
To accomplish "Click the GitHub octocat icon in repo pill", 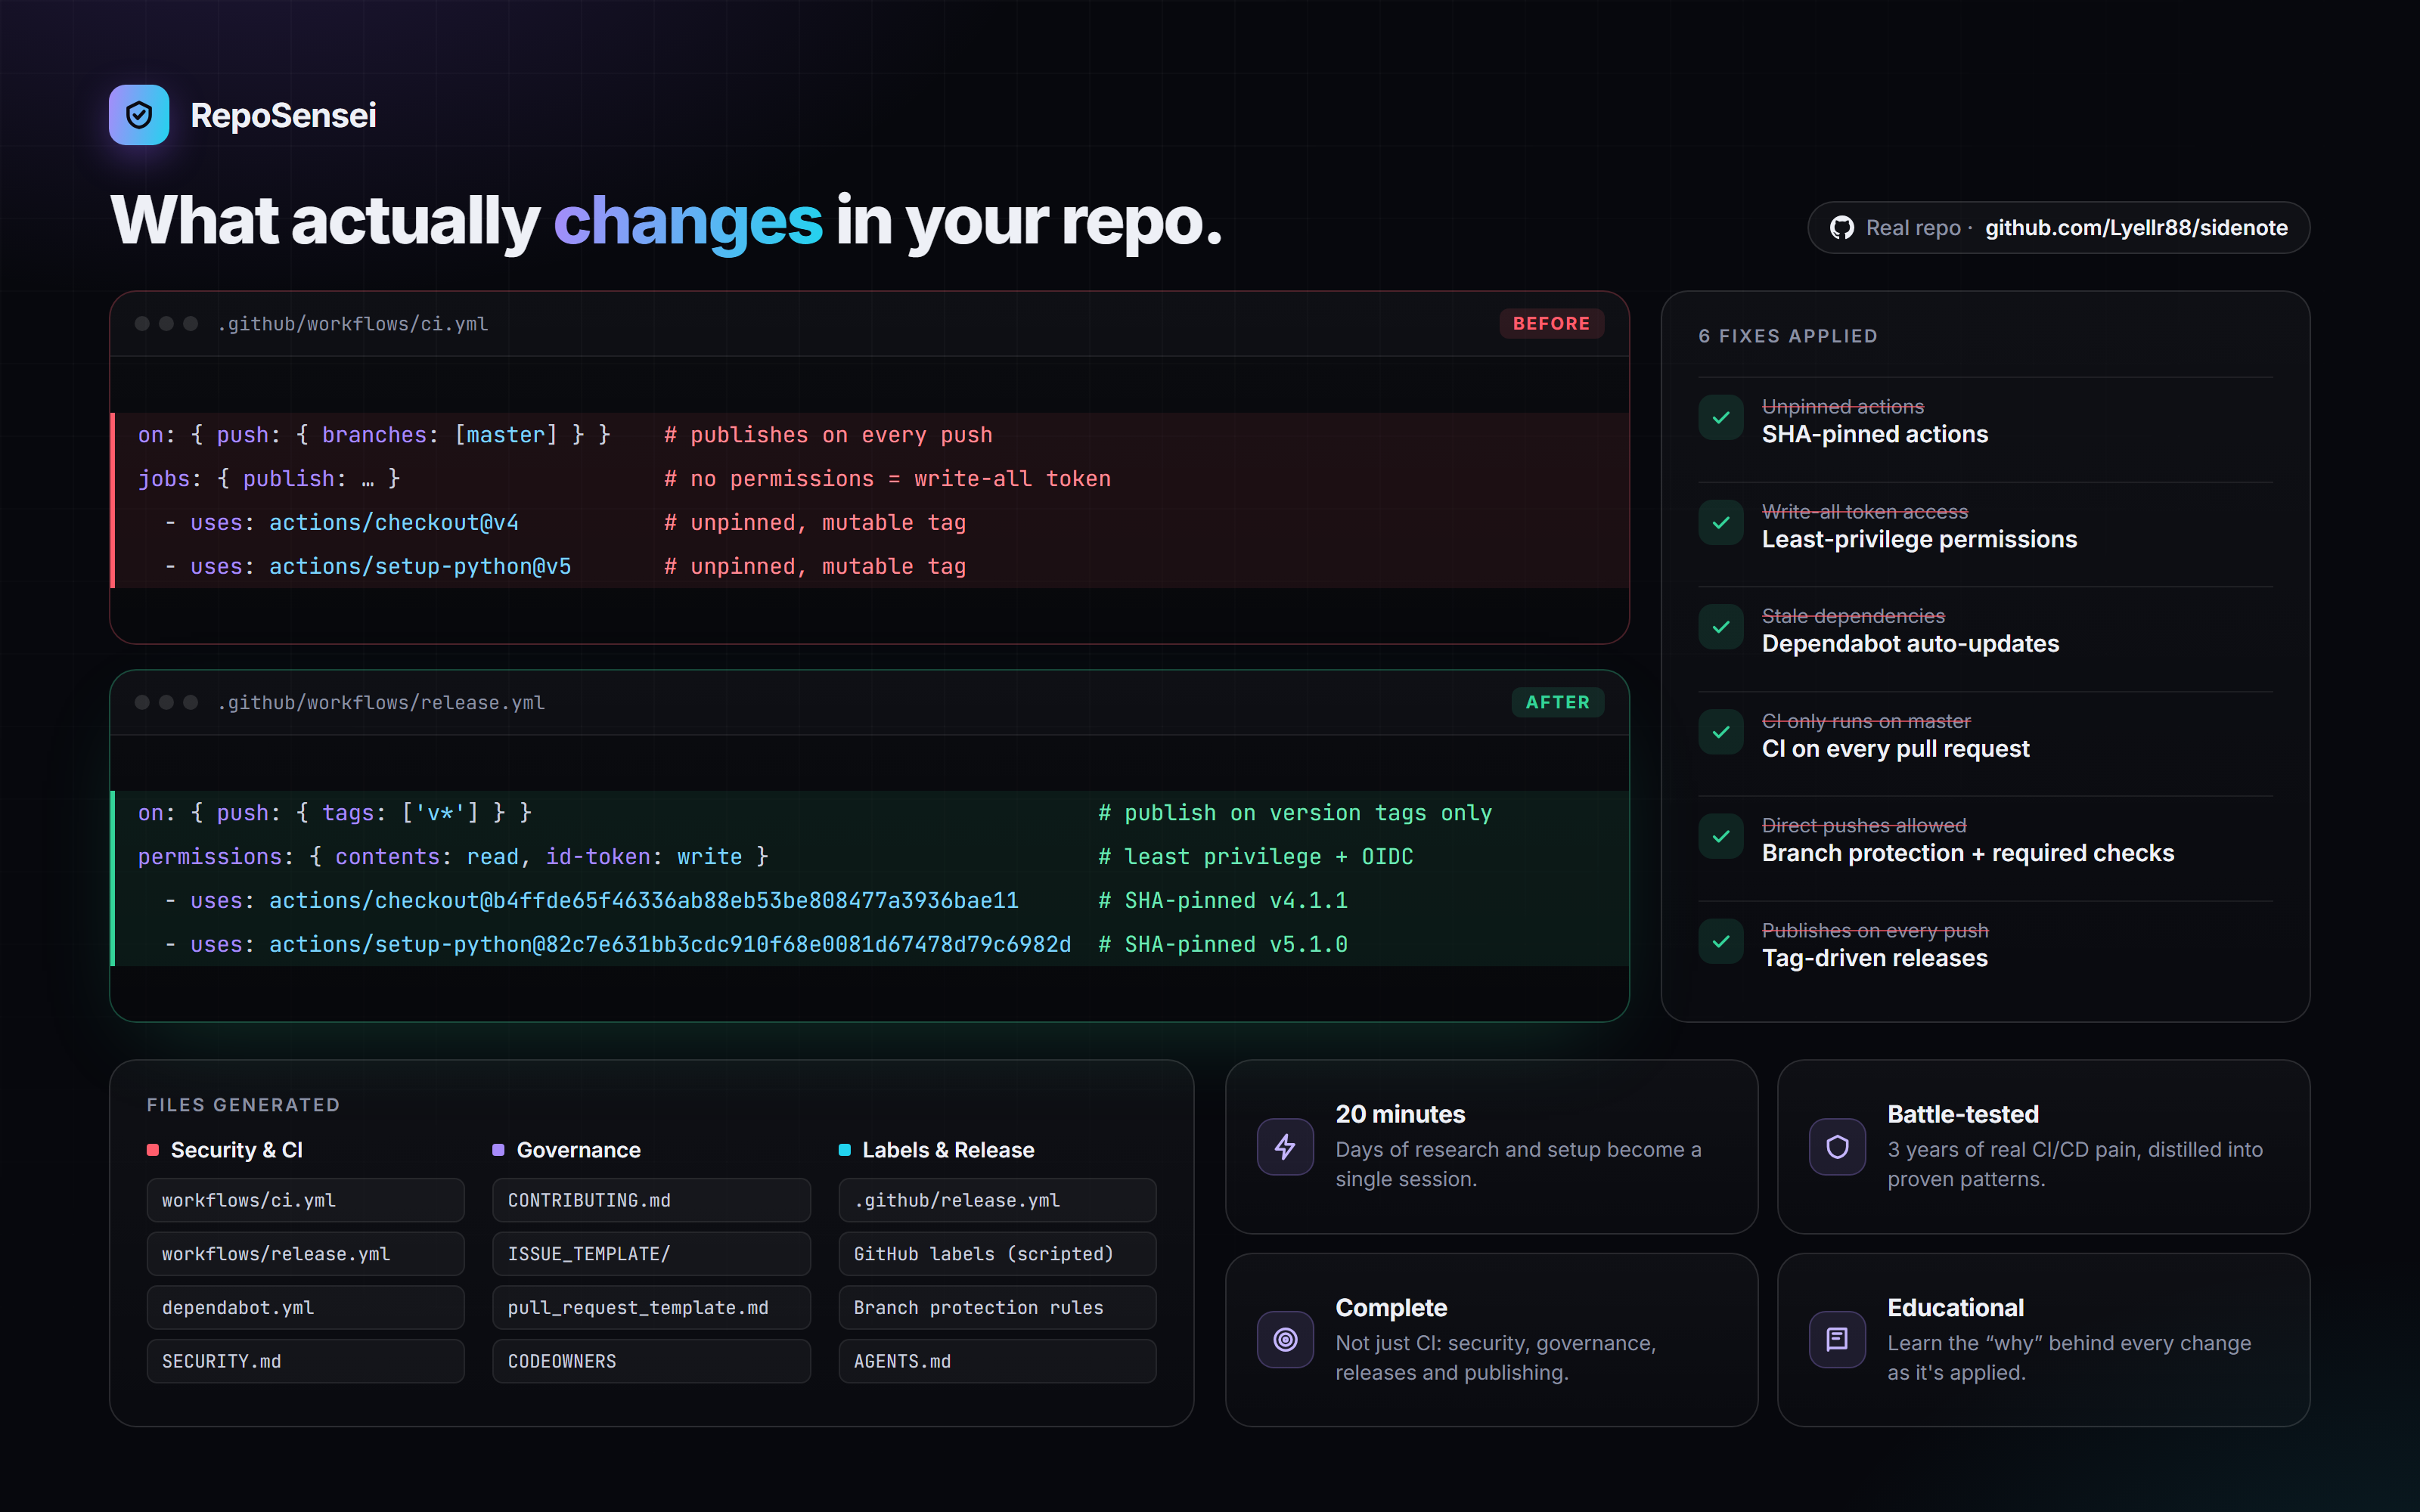I will pyautogui.click(x=1841, y=228).
